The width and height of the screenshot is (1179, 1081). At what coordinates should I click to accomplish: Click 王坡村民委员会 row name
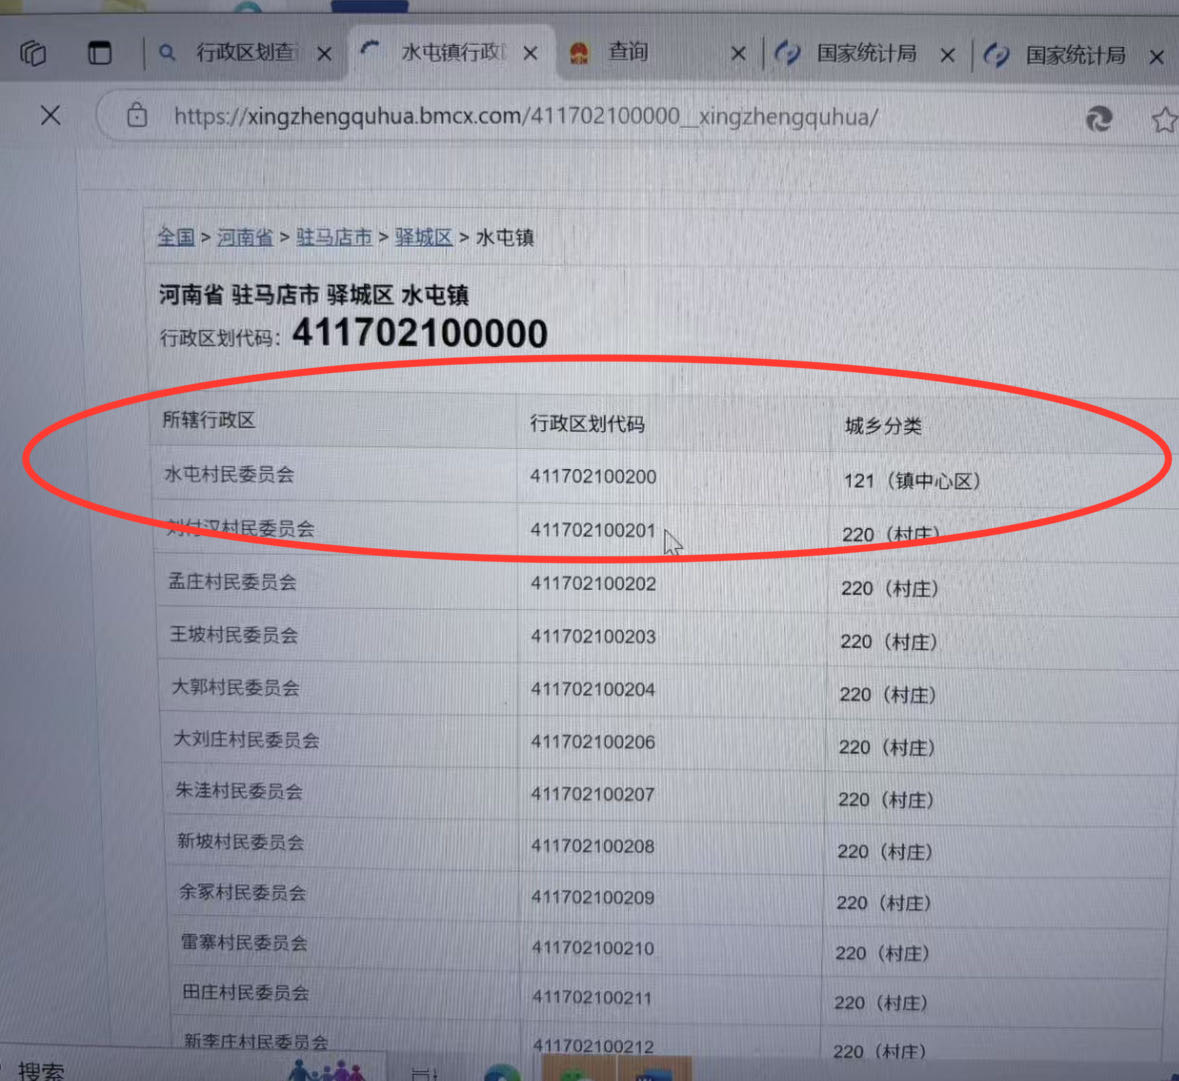pos(234,635)
